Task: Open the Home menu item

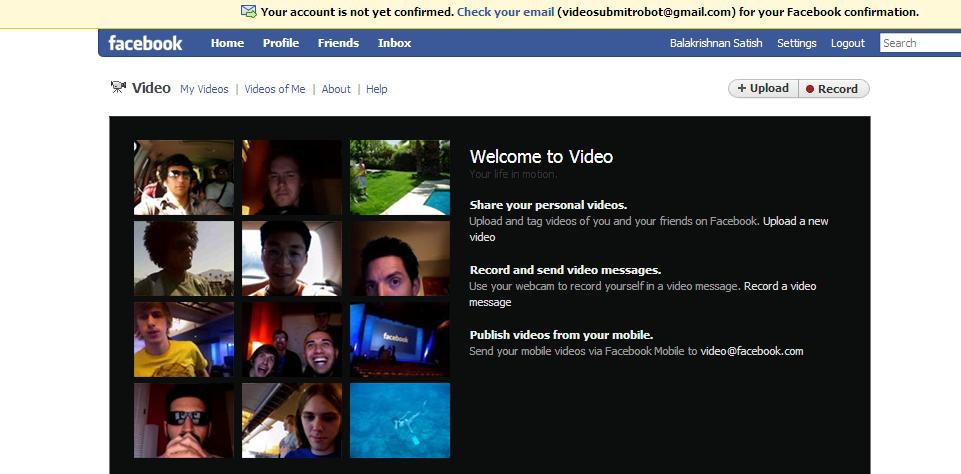Action: (227, 43)
